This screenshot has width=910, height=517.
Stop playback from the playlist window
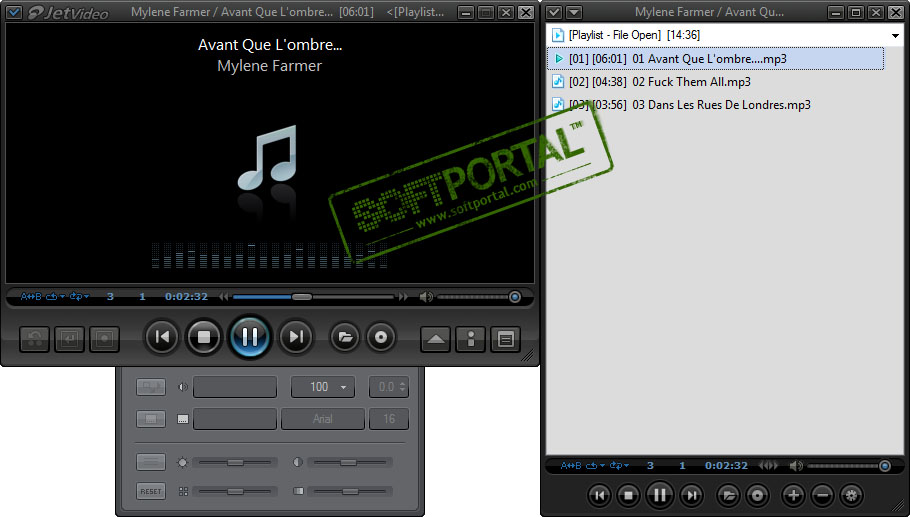pyautogui.click(x=628, y=496)
